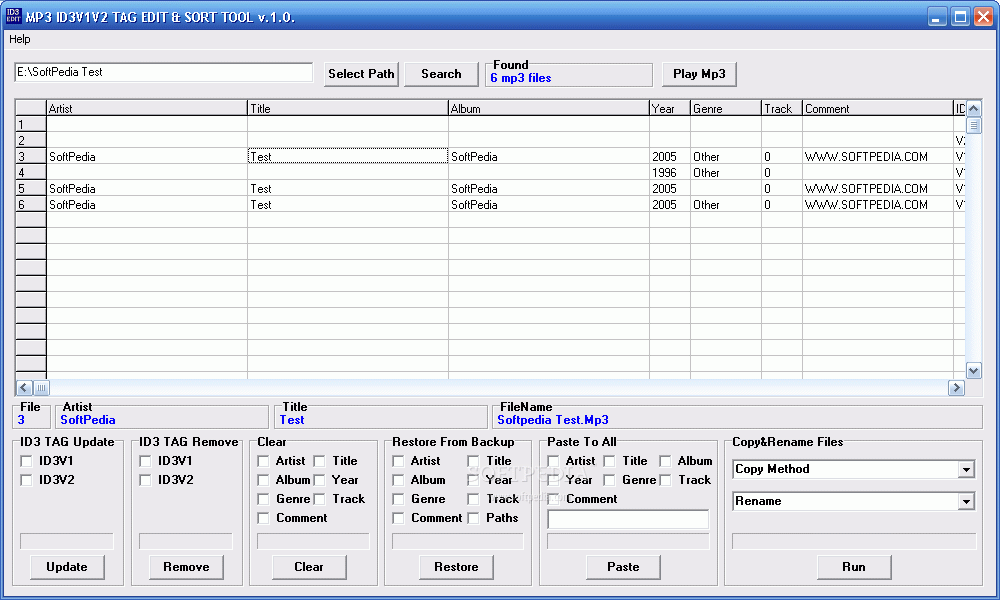Image resolution: width=1000 pixels, height=600 pixels.
Task: Click the table's scroll left arrow
Action: 24,388
